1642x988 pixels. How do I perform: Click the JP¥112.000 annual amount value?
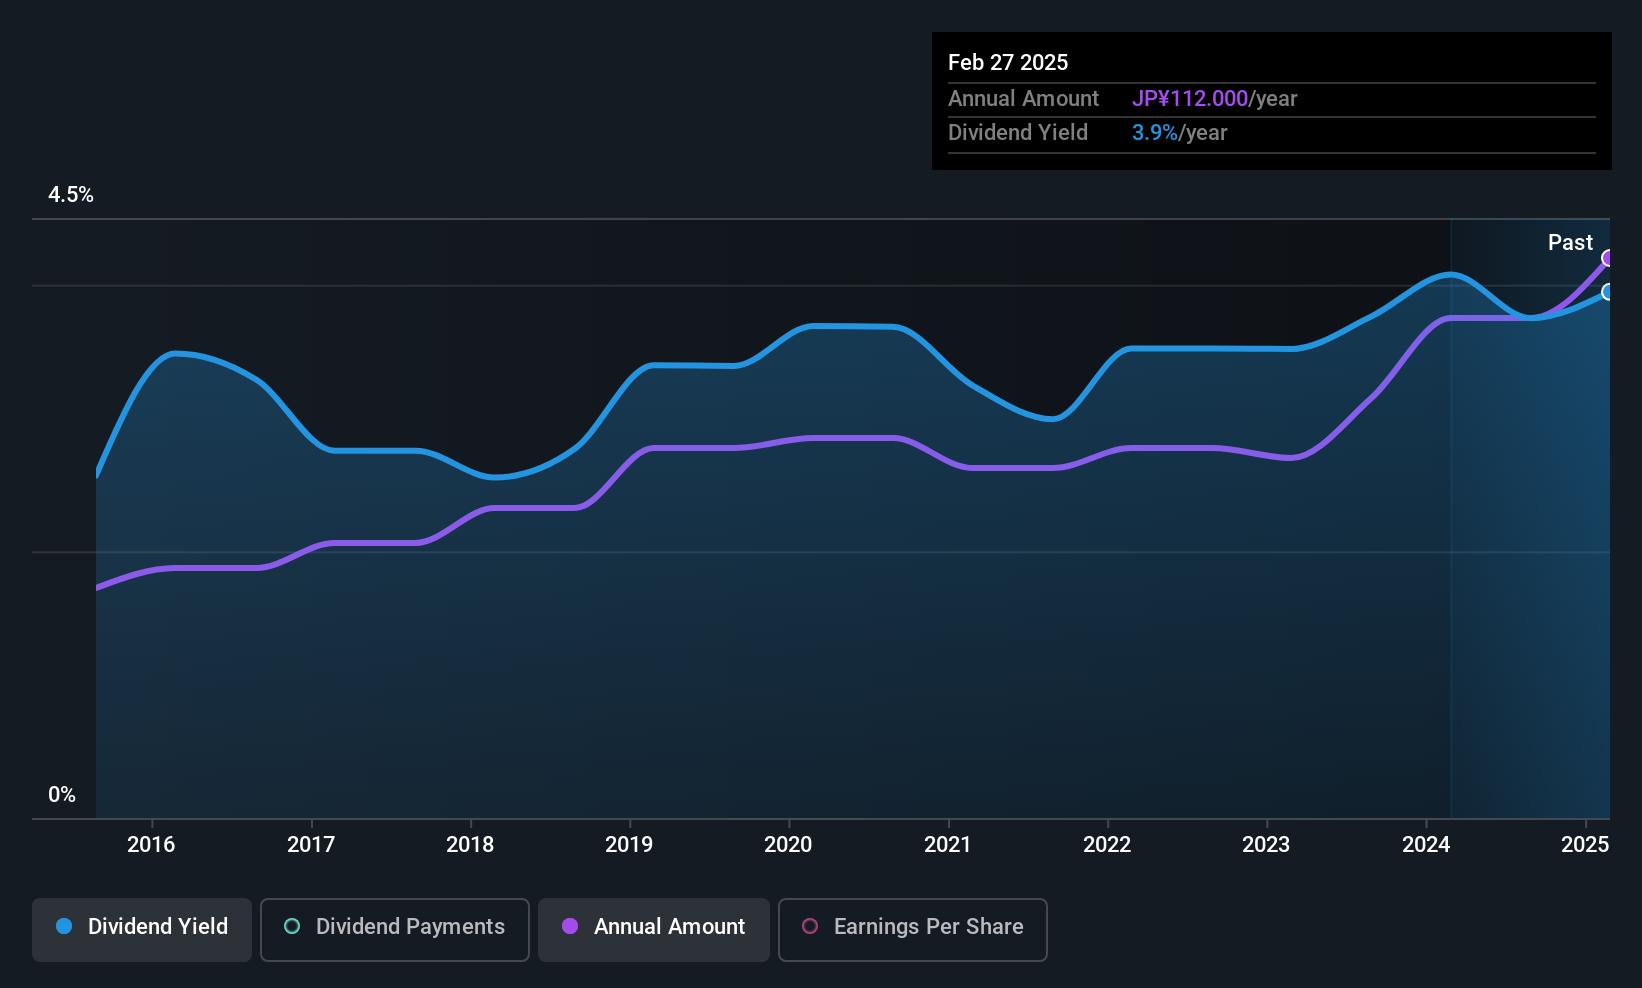point(1189,99)
